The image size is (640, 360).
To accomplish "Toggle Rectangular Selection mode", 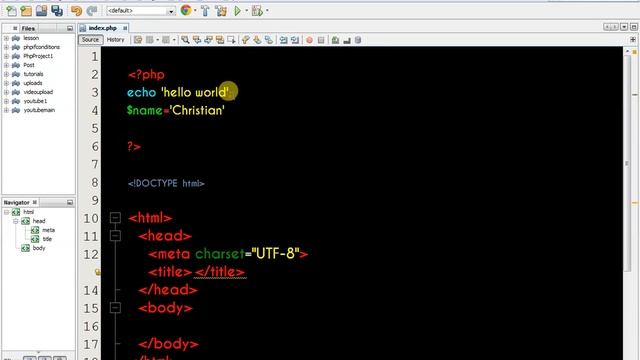I will (x=231, y=40).
